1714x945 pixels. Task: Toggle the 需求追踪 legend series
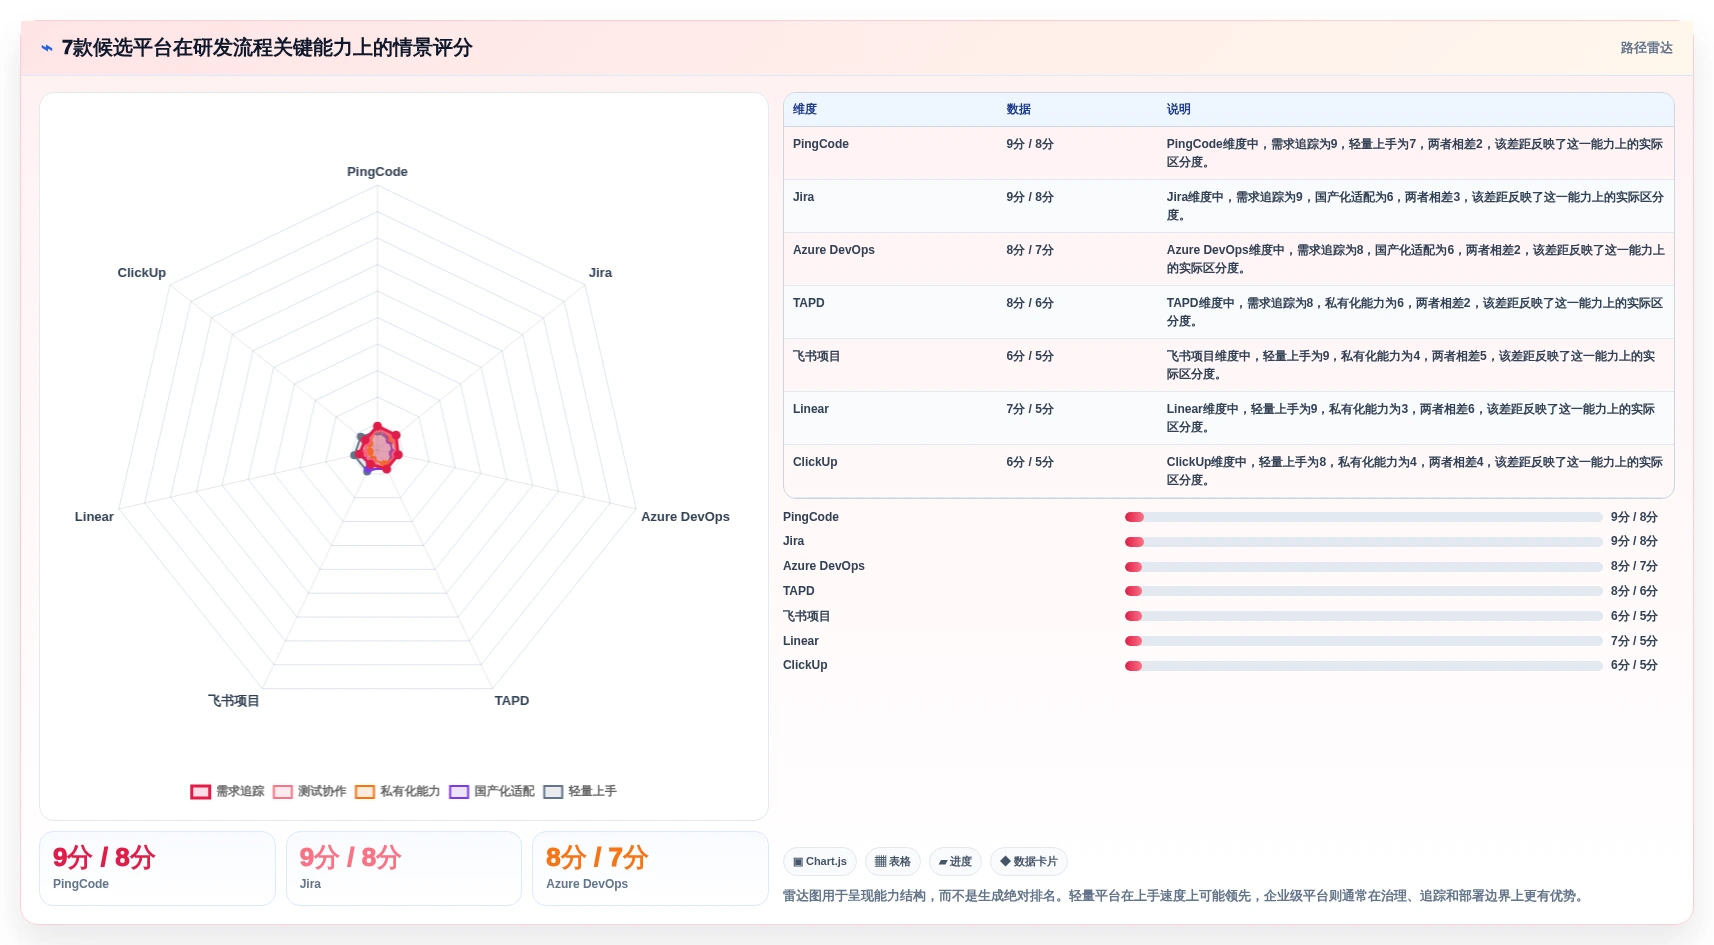(x=228, y=791)
